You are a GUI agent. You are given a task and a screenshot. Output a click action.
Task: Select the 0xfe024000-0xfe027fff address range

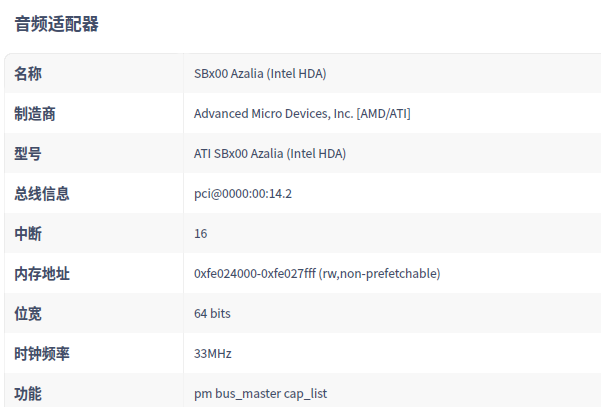click(254, 274)
